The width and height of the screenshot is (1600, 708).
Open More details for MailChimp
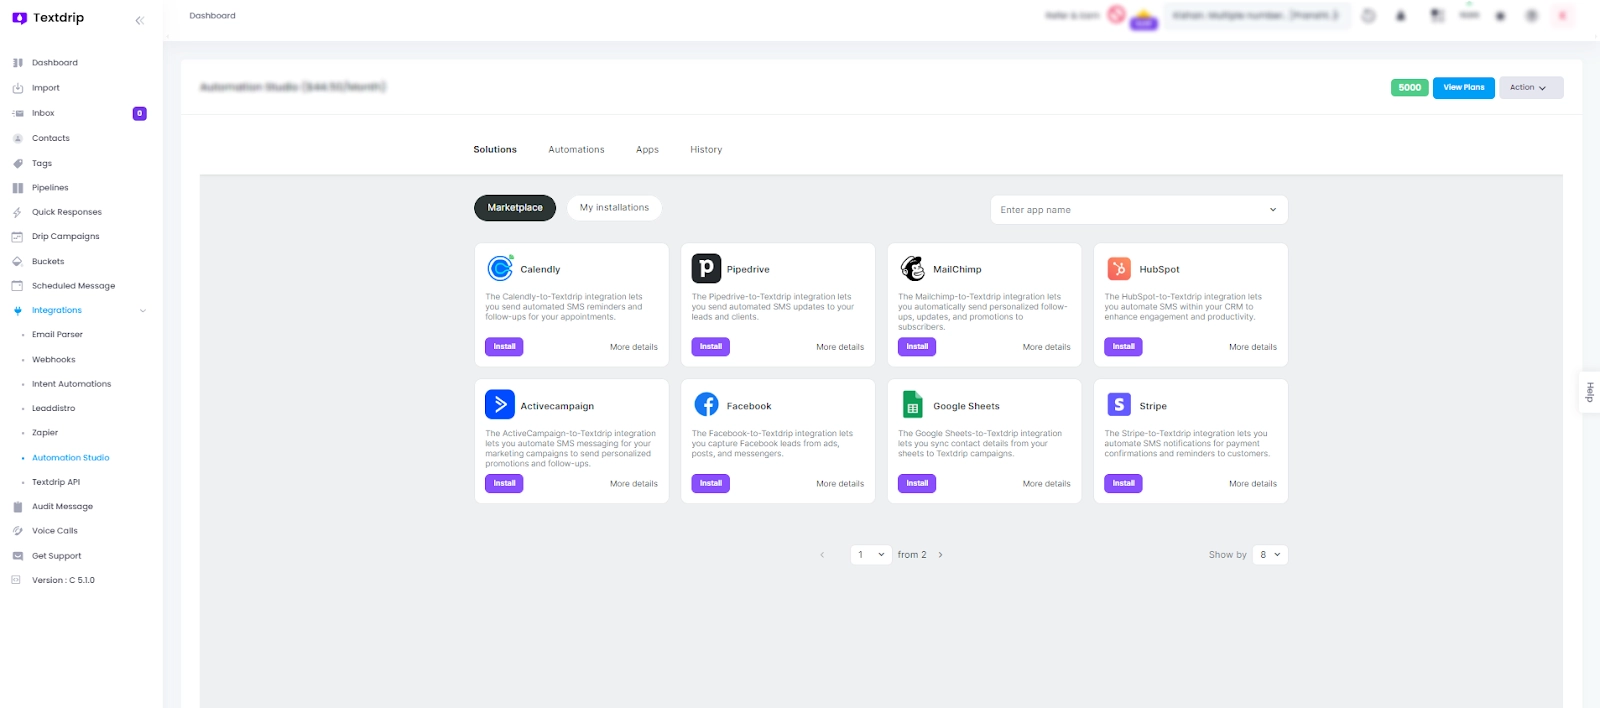pyautogui.click(x=1046, y=347)
